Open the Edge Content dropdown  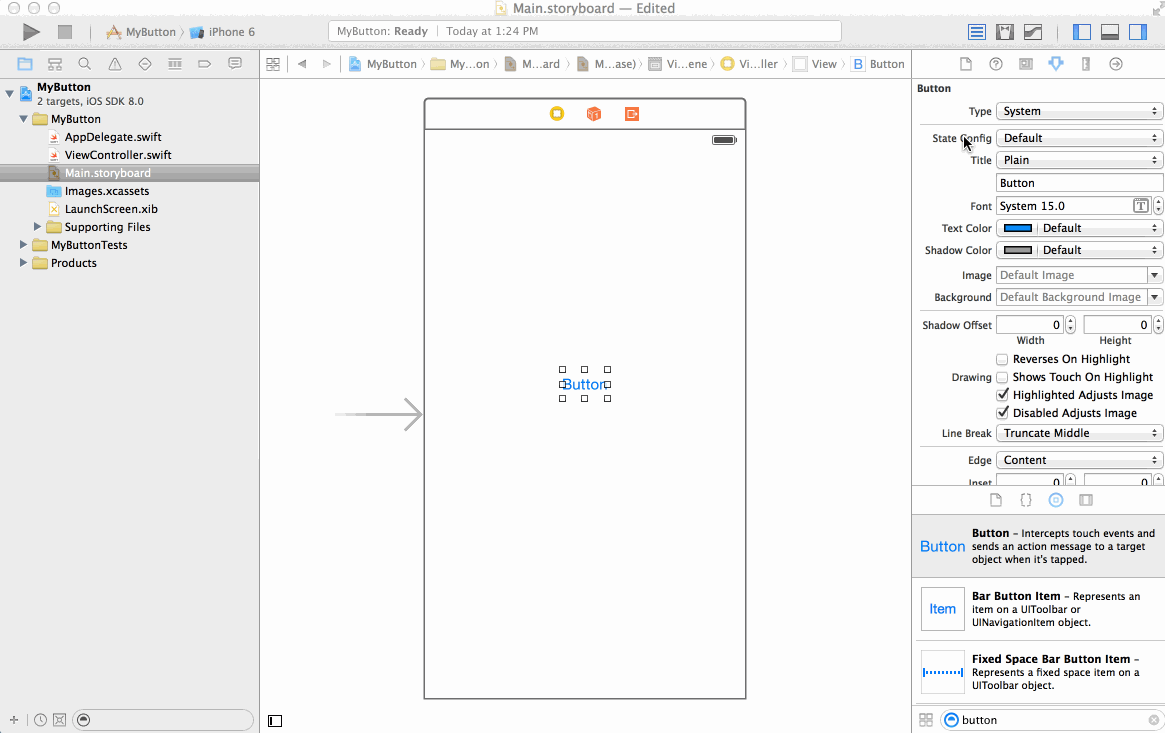(x=1080, y=460)
